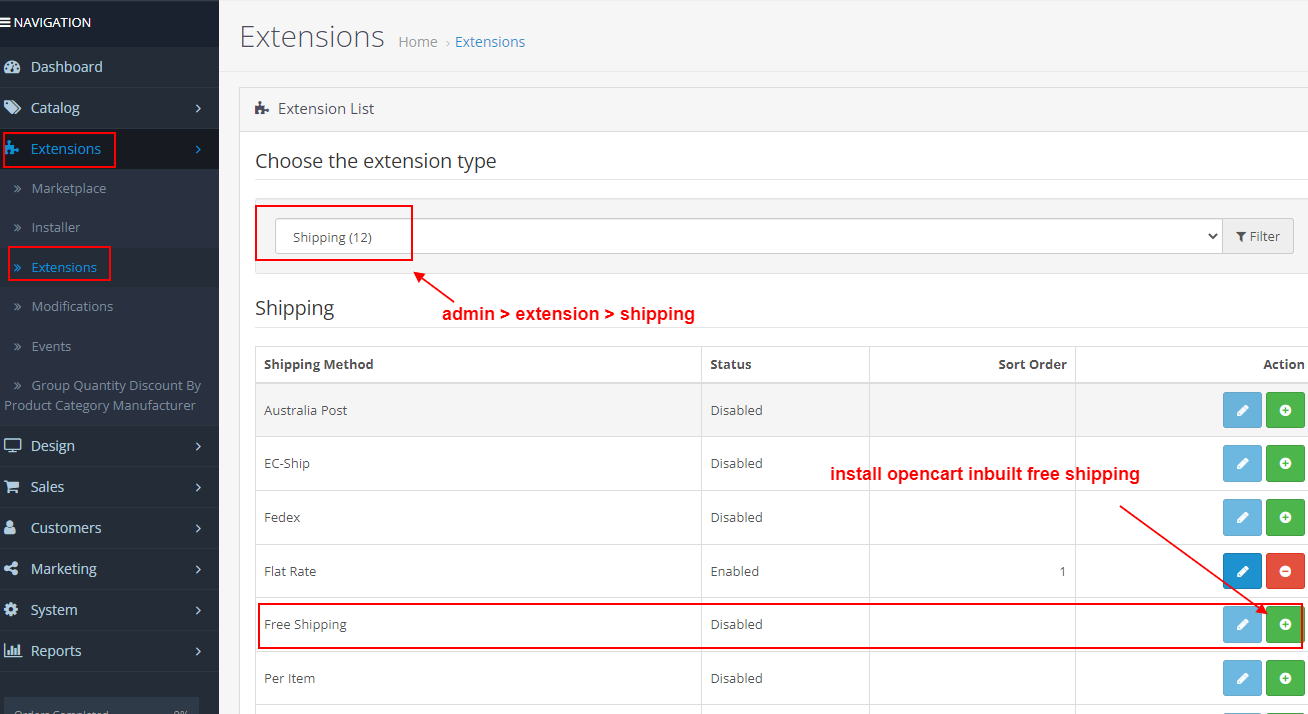The width and height of the screenshot is (1308, 714).
Task: Install the Fedex shipping method
Action: 1285,517
